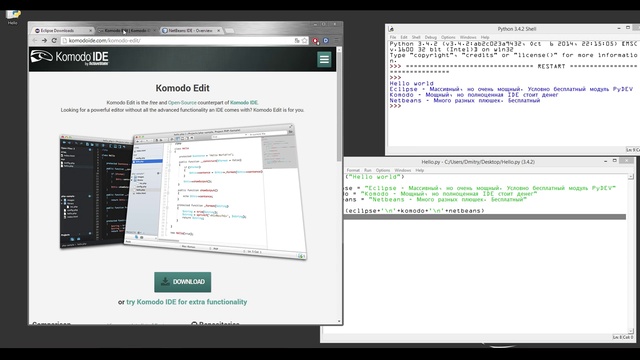Click the ("Hello world") line in editor
This screenshot has height=360, width=640.
click(x=375, y=177)
